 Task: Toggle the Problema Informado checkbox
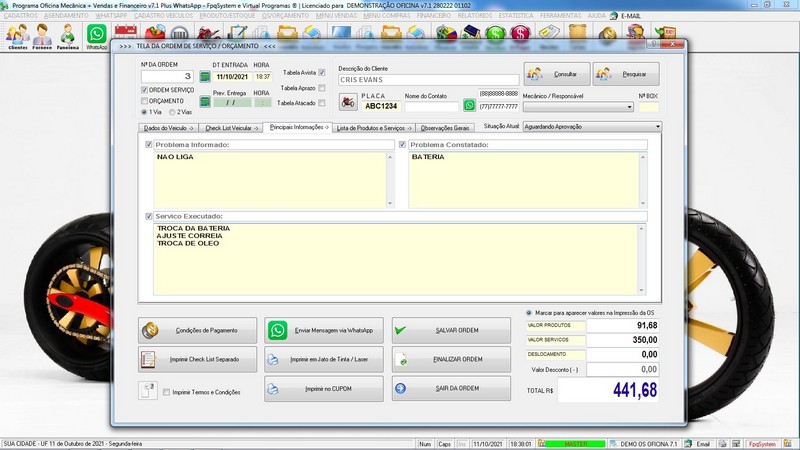[x=148, y=144]
